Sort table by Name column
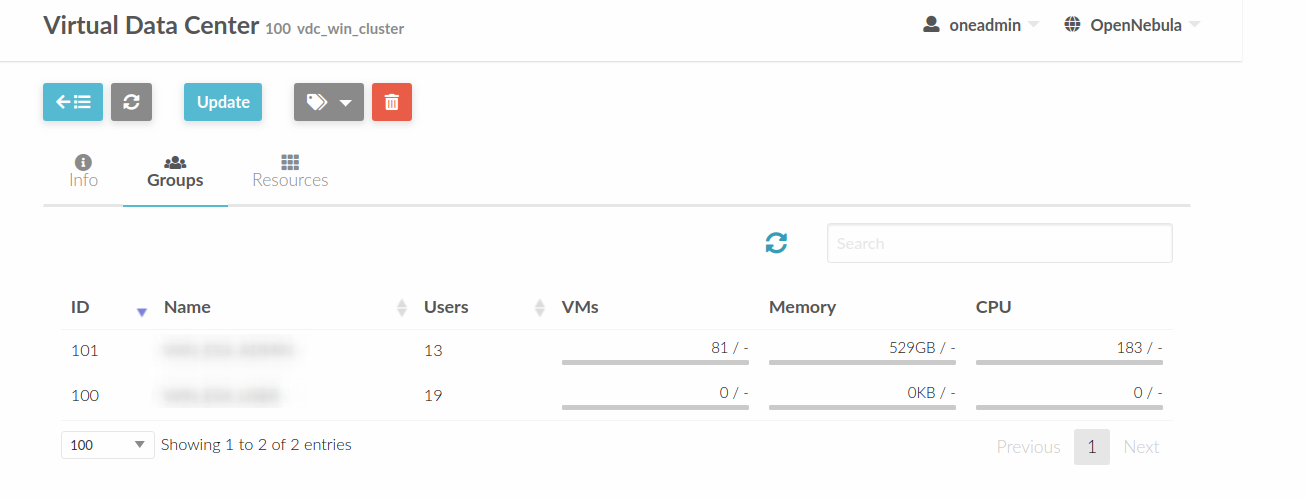The height and width of the screenshot is (499, 1305). [284, 307]
